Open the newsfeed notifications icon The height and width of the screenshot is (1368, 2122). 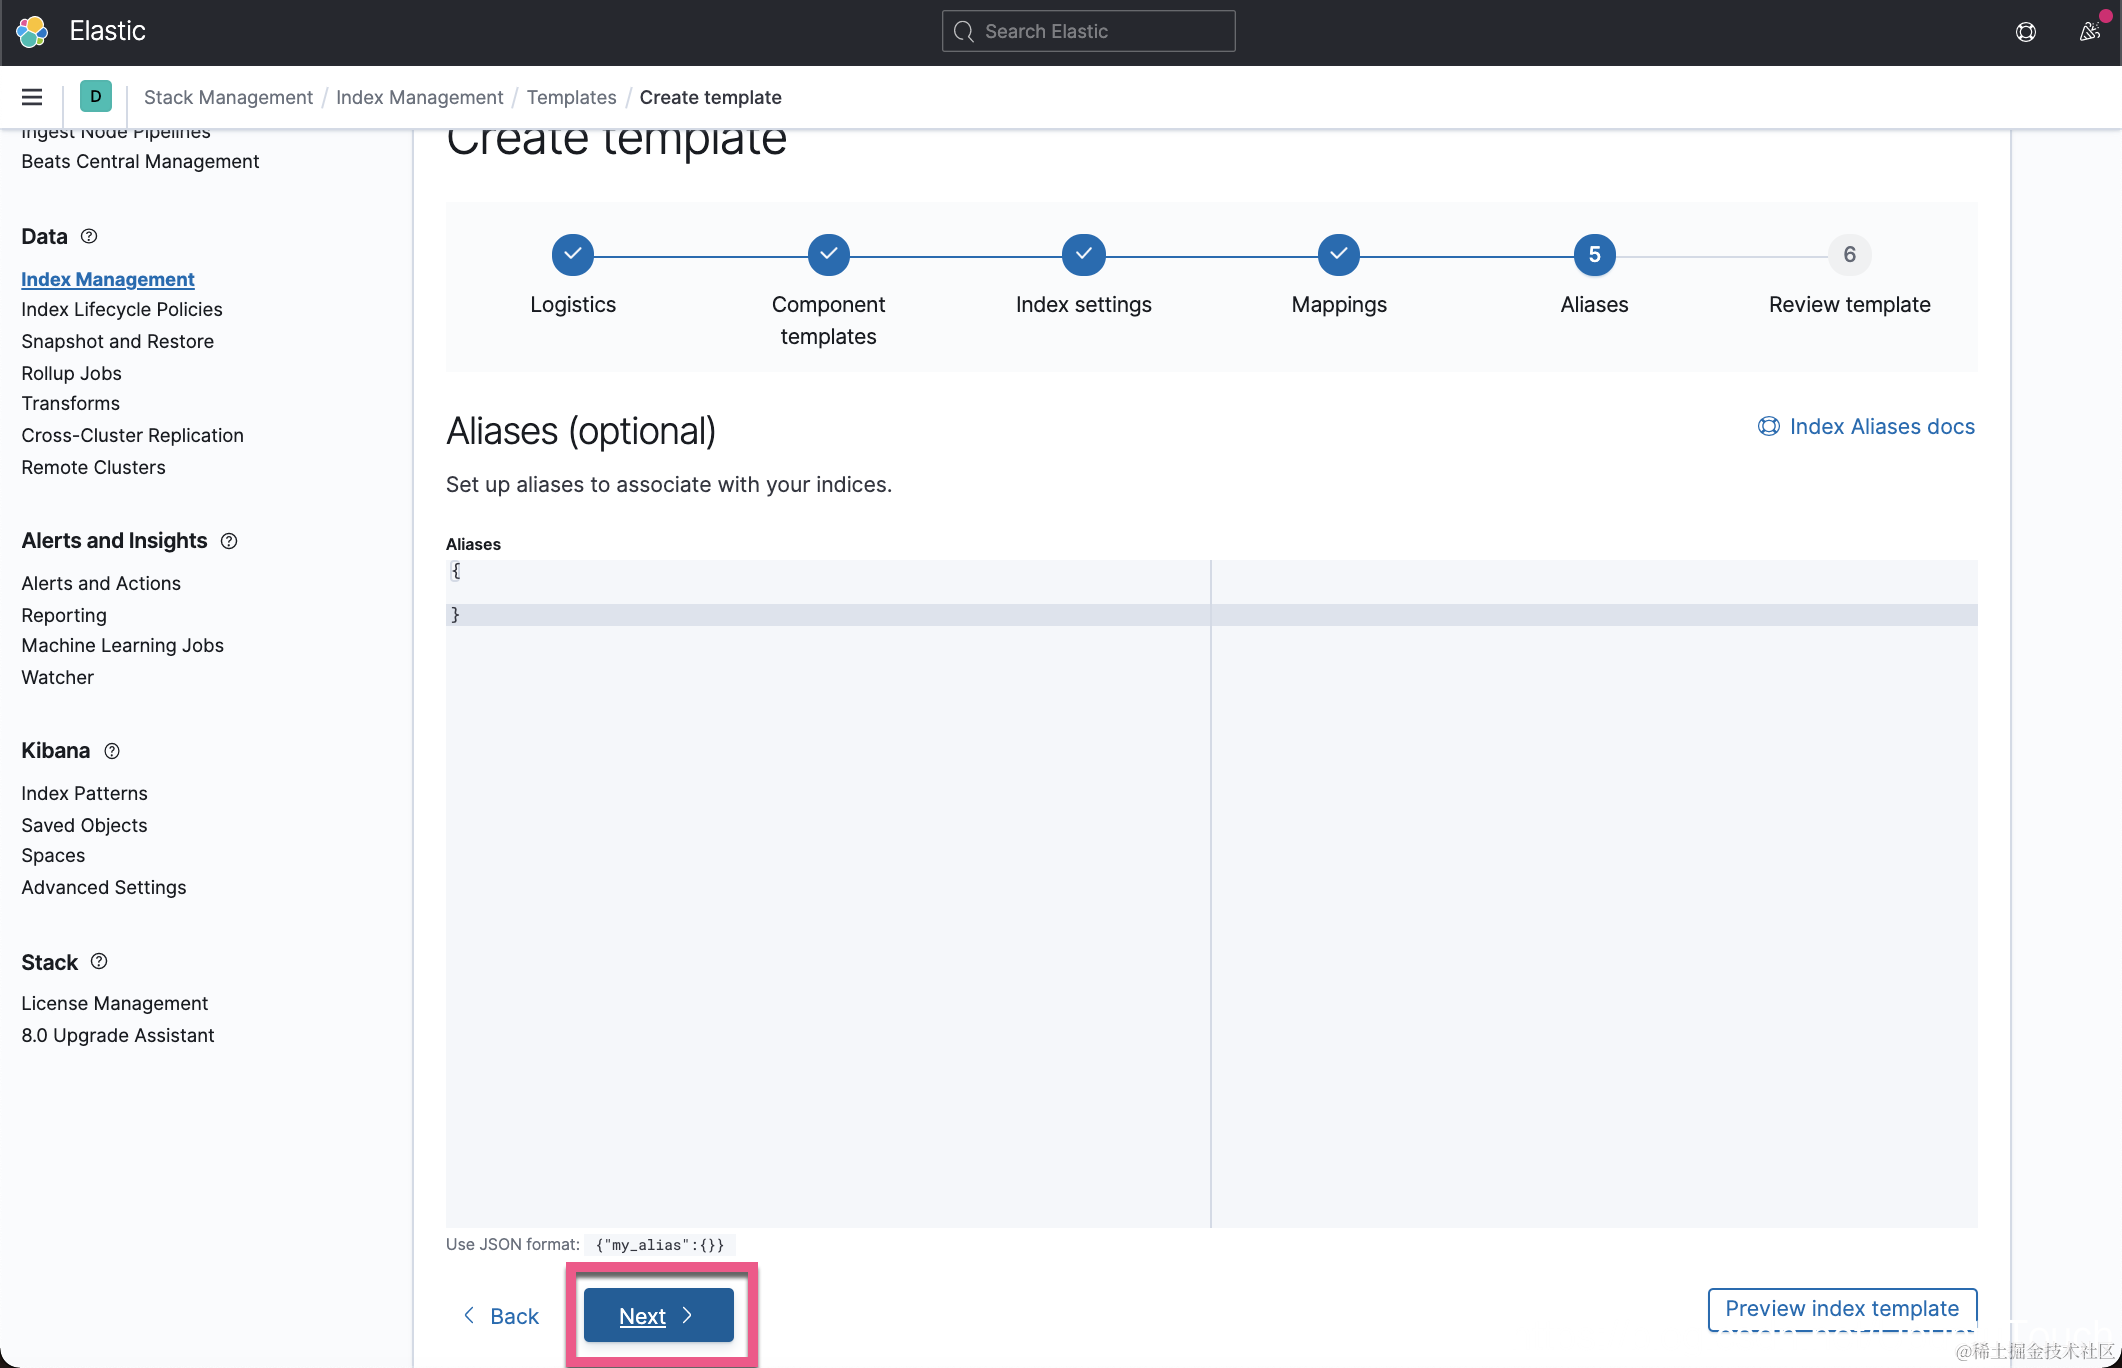coord(2089,32)
